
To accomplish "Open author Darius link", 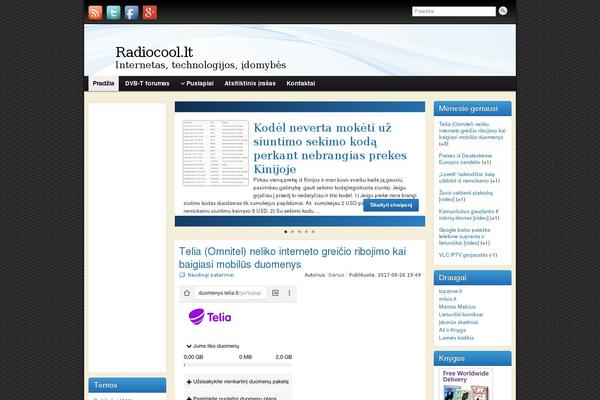I will click(336, 275).
